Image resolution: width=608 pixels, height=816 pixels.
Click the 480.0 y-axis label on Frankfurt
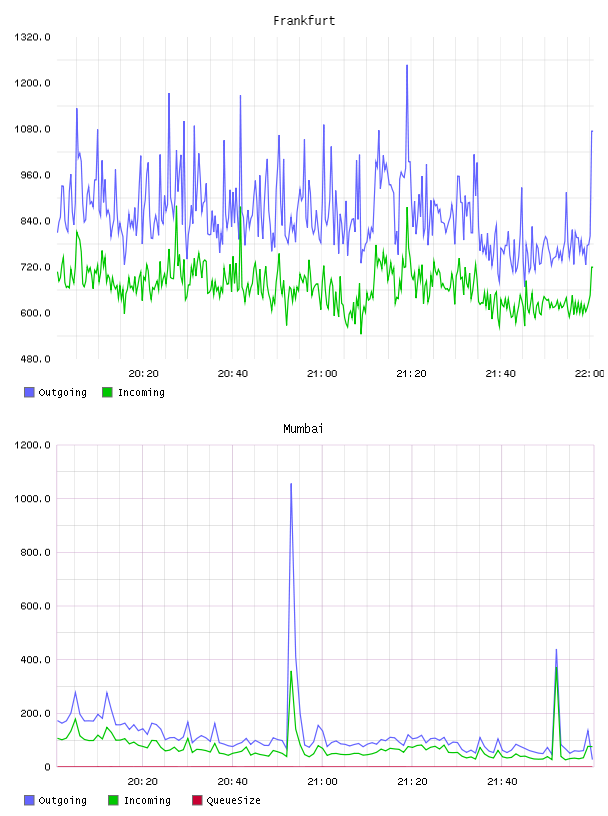tap(35, 359)
